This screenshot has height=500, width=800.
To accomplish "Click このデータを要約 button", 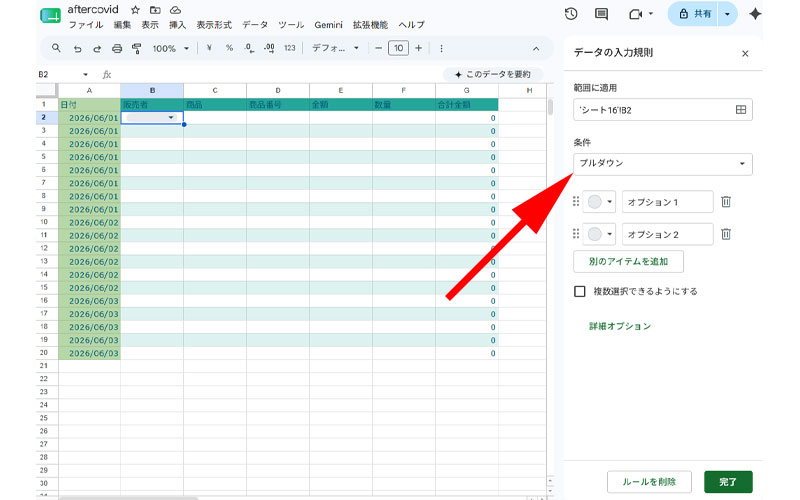I will point(493,74).
